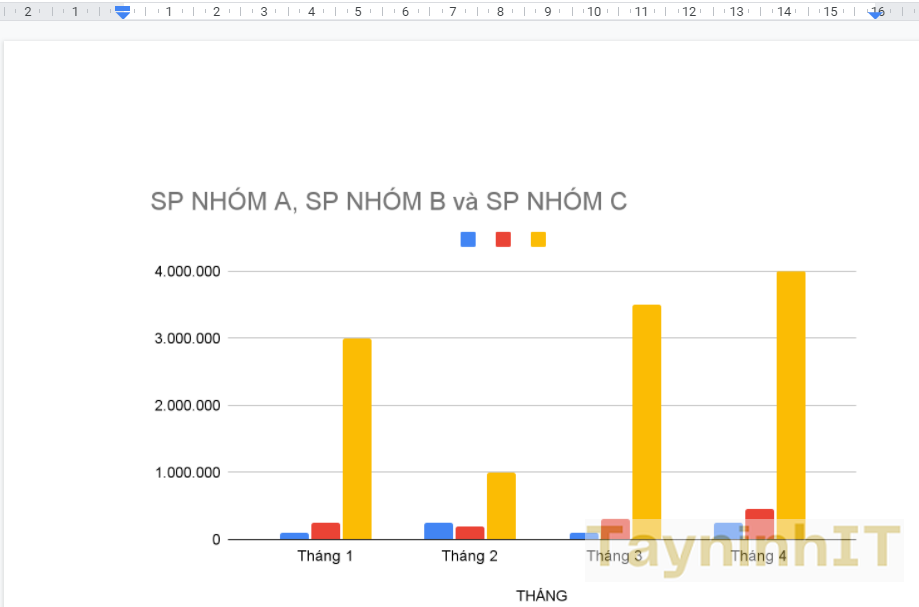Select the blue bar for Tháng 2
Image resolution: width=919 pixels, height=607 pixels.
click(x=438, y=531)
